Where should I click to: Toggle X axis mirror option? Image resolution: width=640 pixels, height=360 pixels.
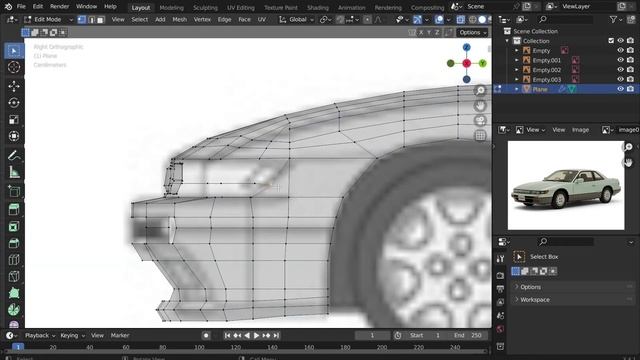point(421,32)
